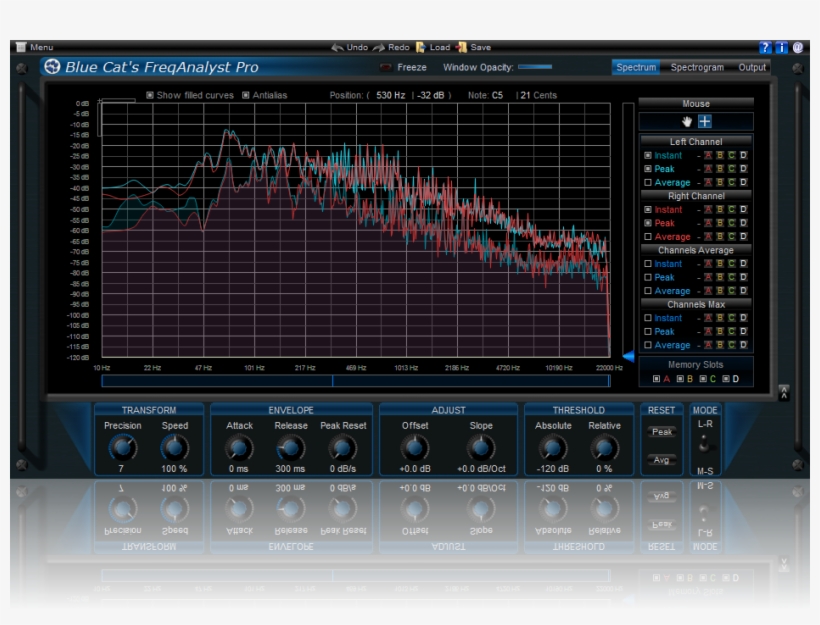Open the info 'i' icon
Image resolution: width=820 pixels, height=625 pixels.
pos(781,48)
